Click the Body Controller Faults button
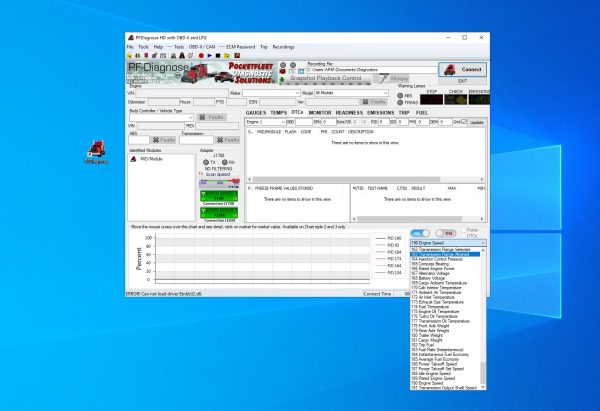Screen dimensions: 600x411 212,117
